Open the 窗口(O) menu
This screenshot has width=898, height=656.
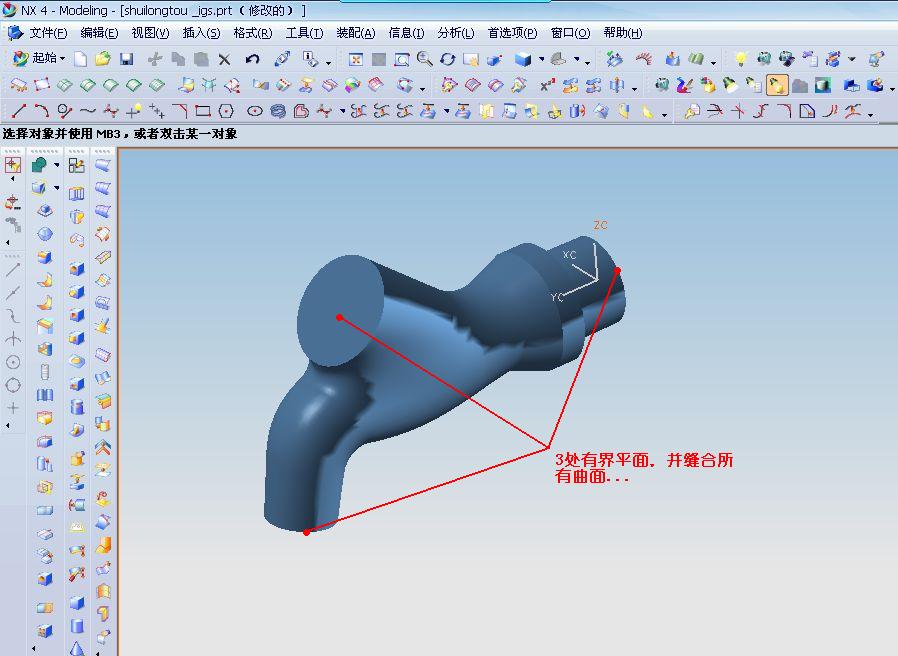click(570, 33)
